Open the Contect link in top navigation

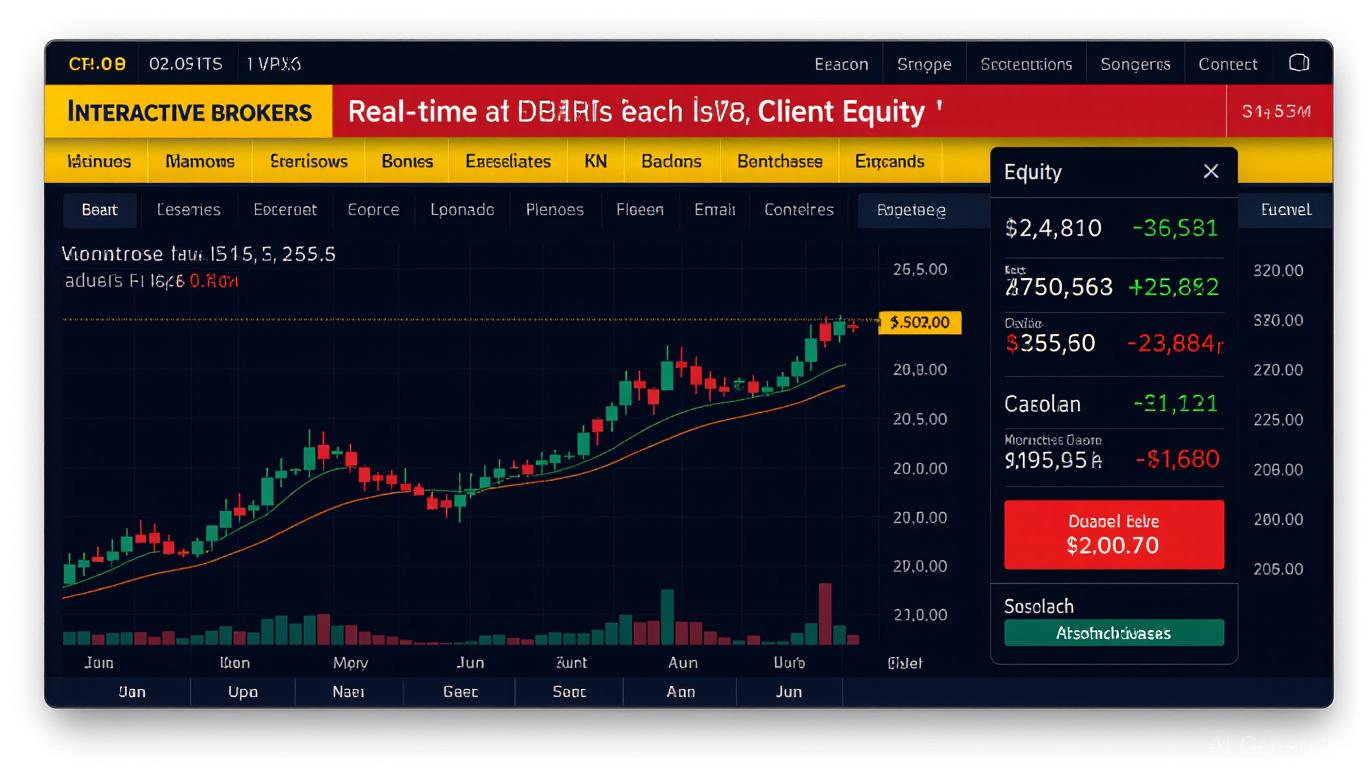click(x=1227, y=64)
